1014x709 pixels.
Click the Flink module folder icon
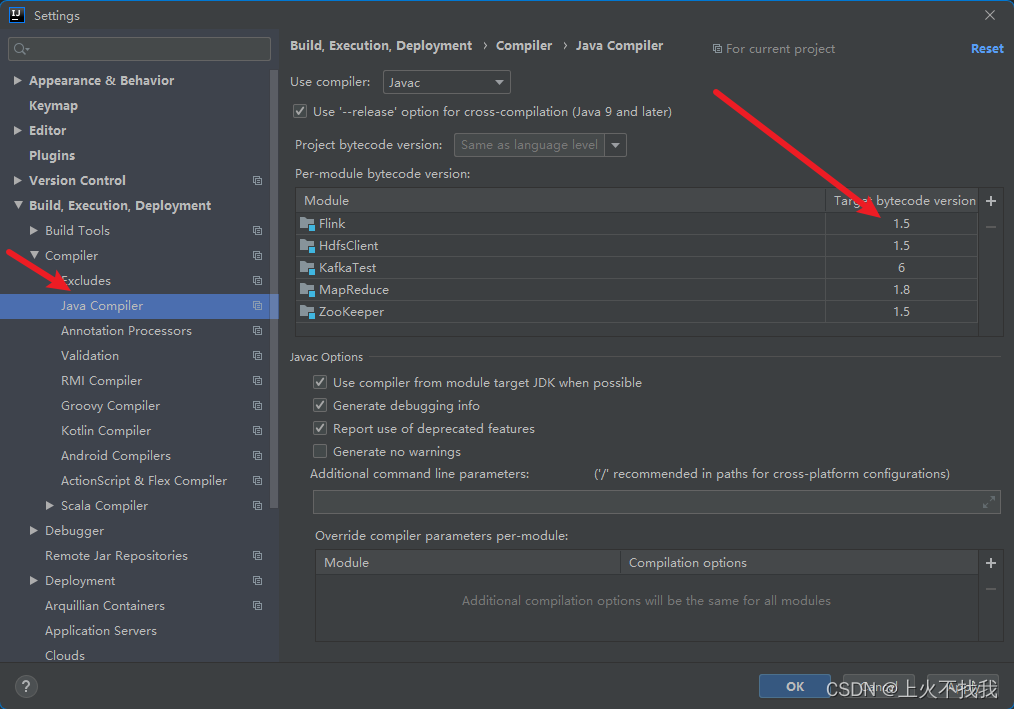pos(307,224)
